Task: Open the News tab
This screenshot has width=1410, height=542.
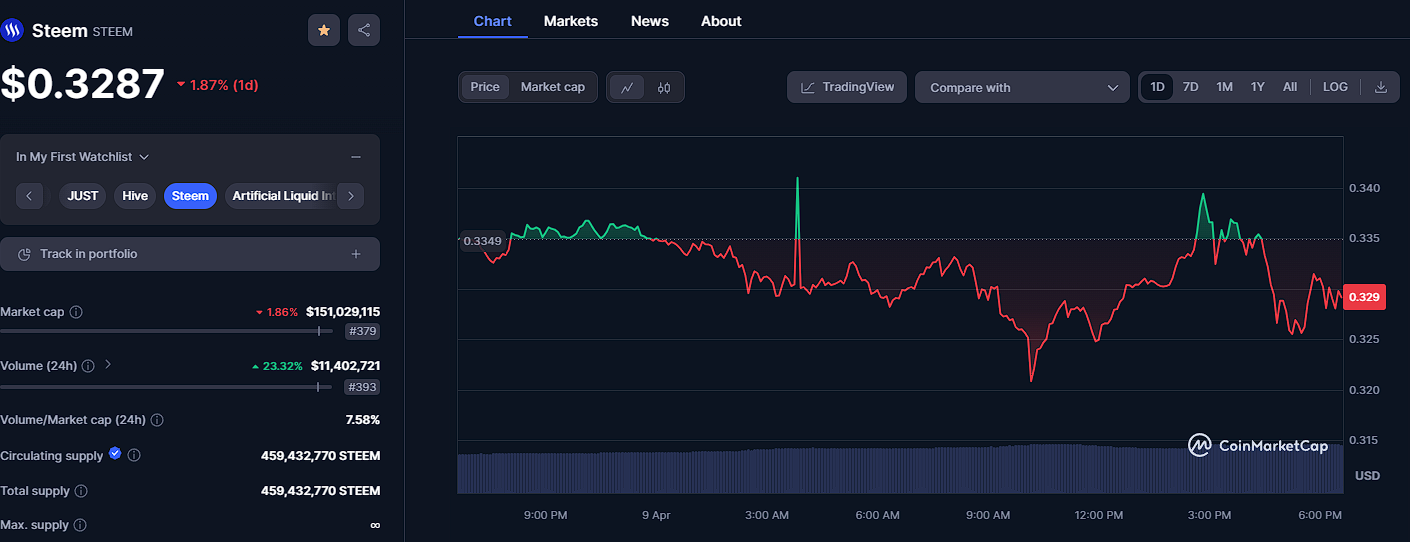Action: pos(650,21)
